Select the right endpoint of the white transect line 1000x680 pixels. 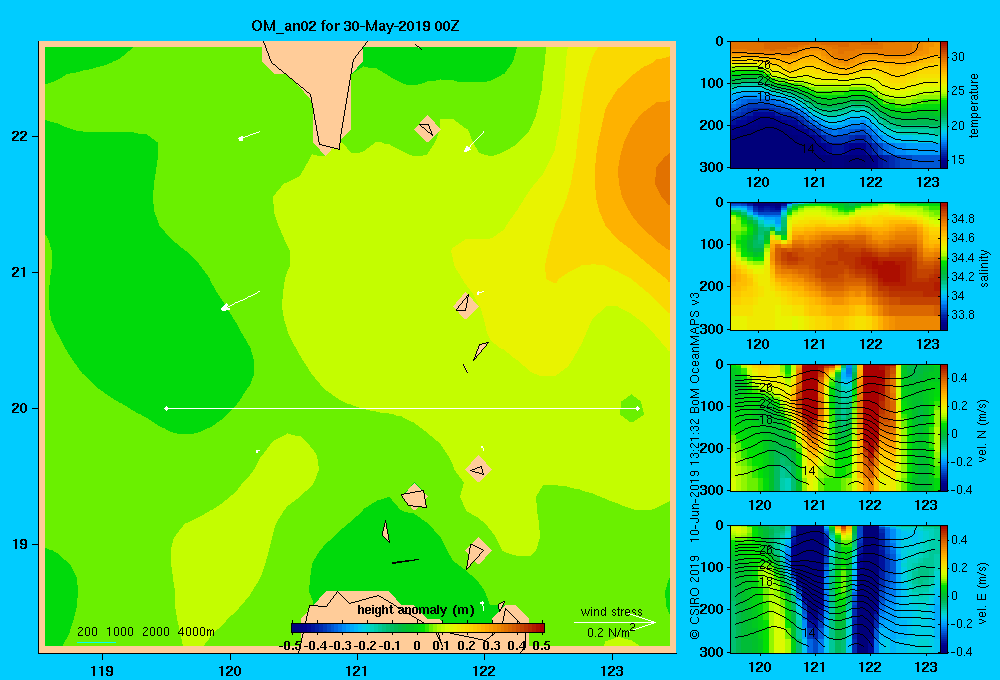click(637, 408)
